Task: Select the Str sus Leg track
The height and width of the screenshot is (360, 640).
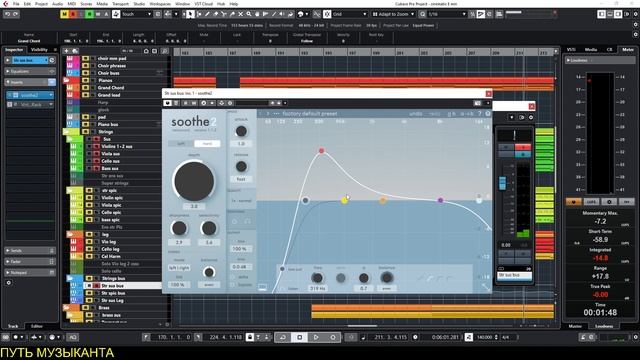Action: point(112,300)
